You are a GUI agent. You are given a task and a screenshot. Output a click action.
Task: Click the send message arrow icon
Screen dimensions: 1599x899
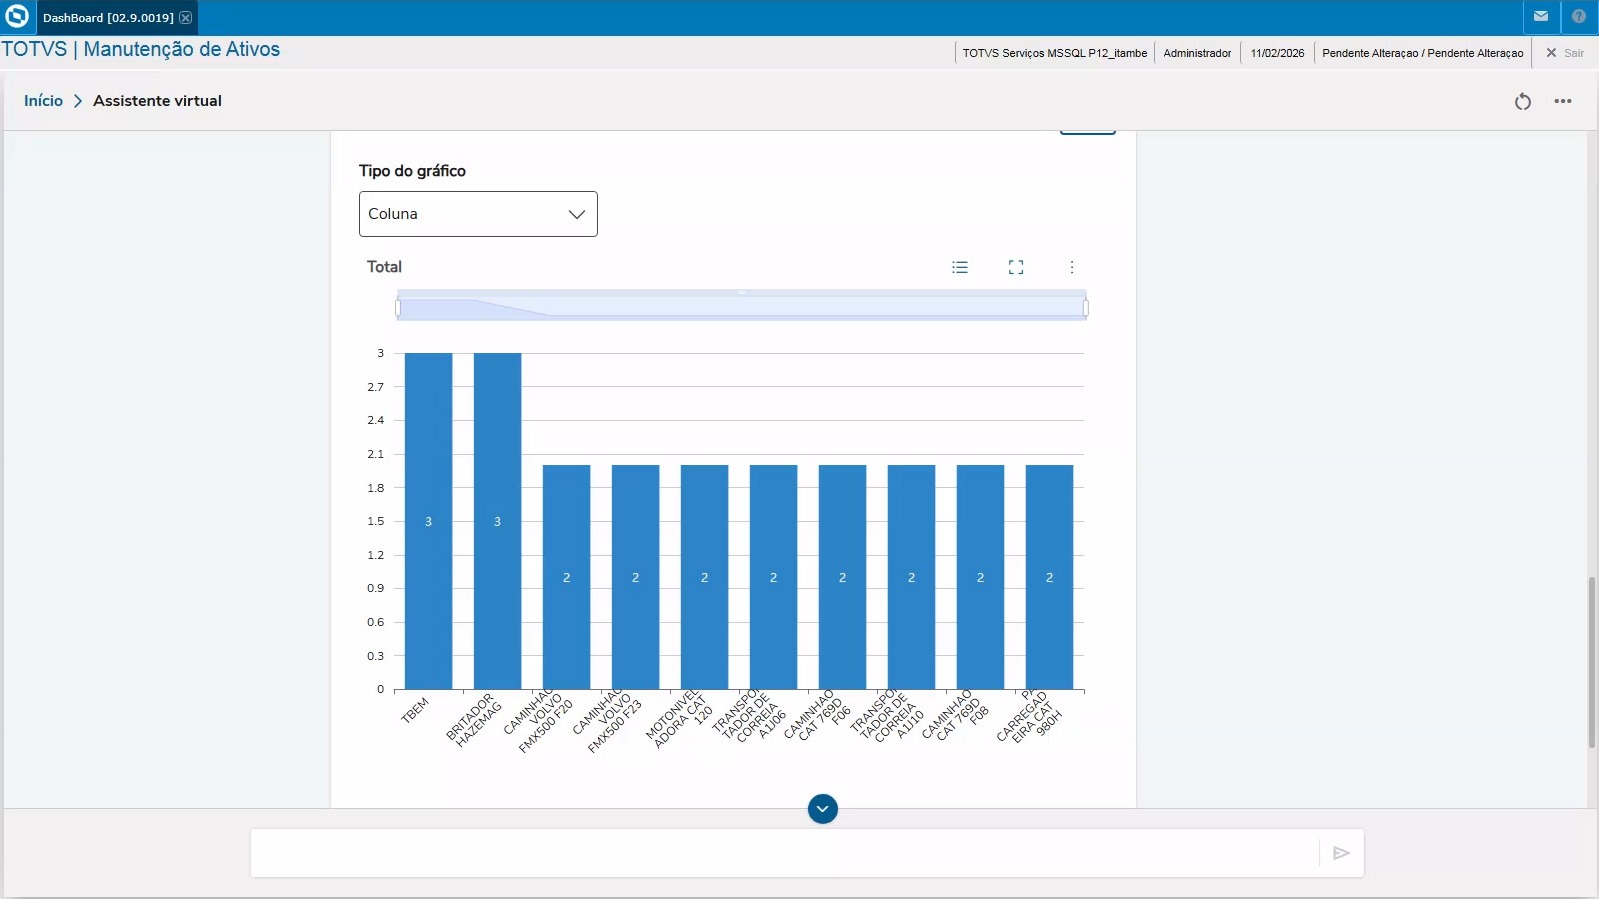pos(1341,853)
